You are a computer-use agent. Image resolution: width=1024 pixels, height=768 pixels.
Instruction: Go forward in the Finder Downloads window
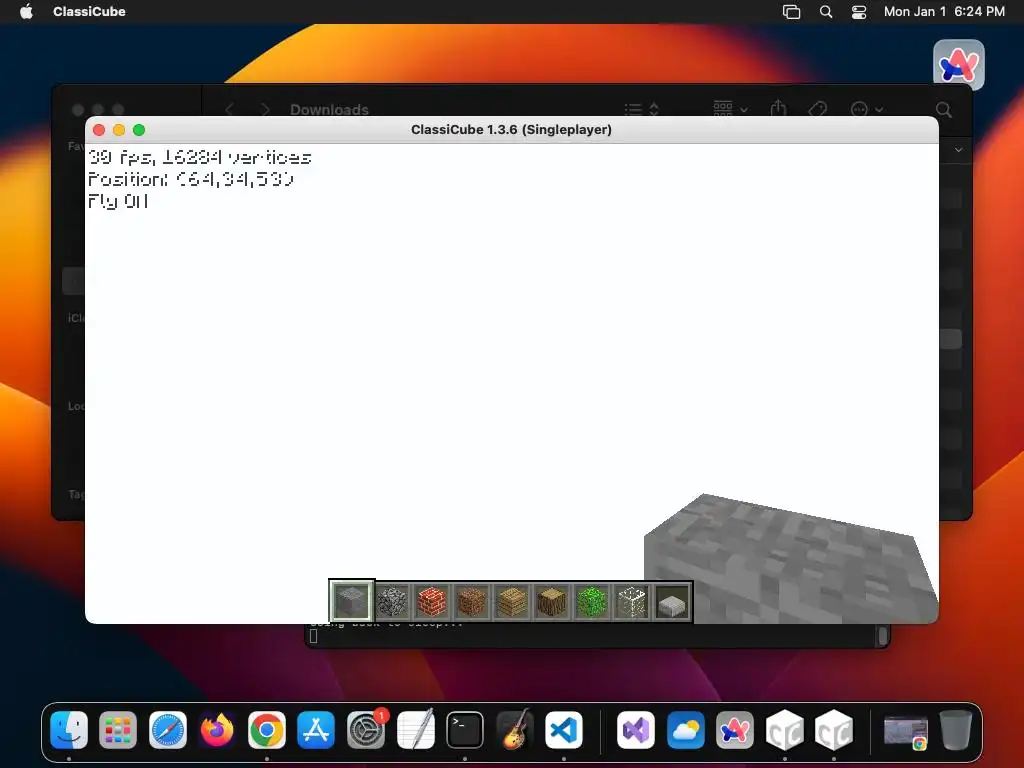pos(264,109)
